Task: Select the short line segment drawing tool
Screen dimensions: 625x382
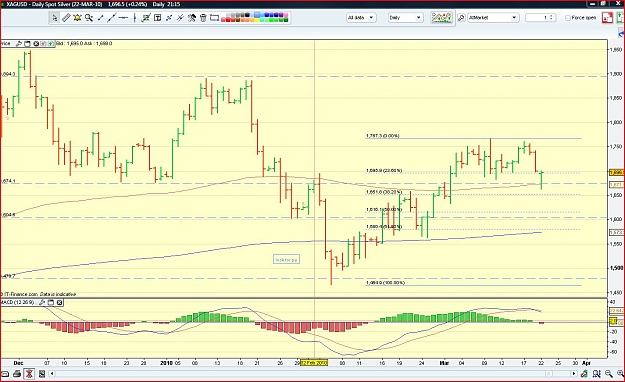Action: [x=100, y=18]
